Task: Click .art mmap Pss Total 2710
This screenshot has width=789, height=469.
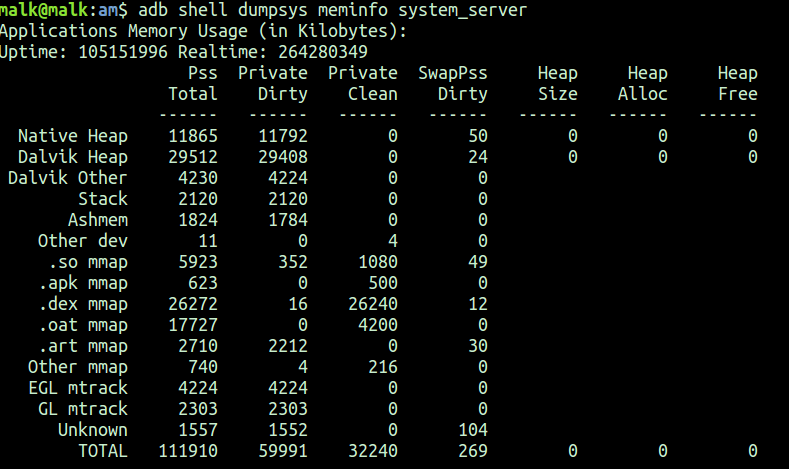Action: [x=198, y=346]
